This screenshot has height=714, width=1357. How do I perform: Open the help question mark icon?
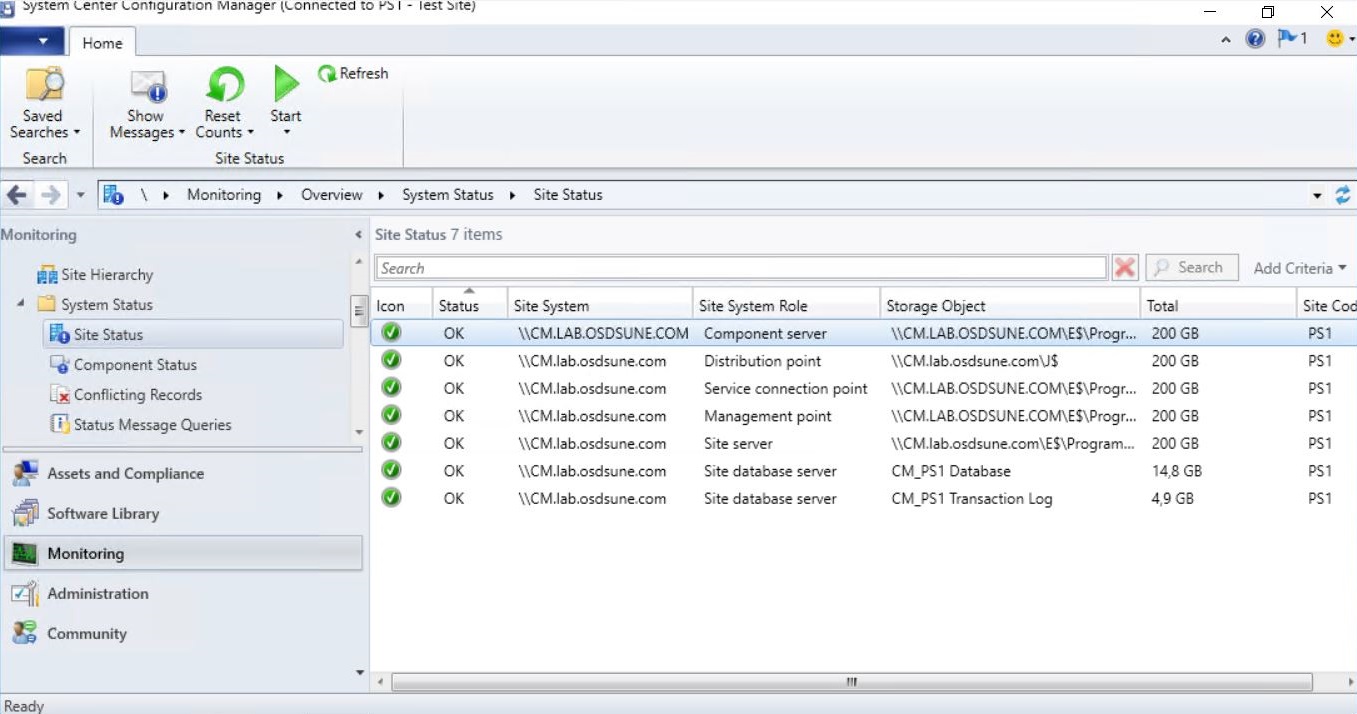coord(1255,39)
